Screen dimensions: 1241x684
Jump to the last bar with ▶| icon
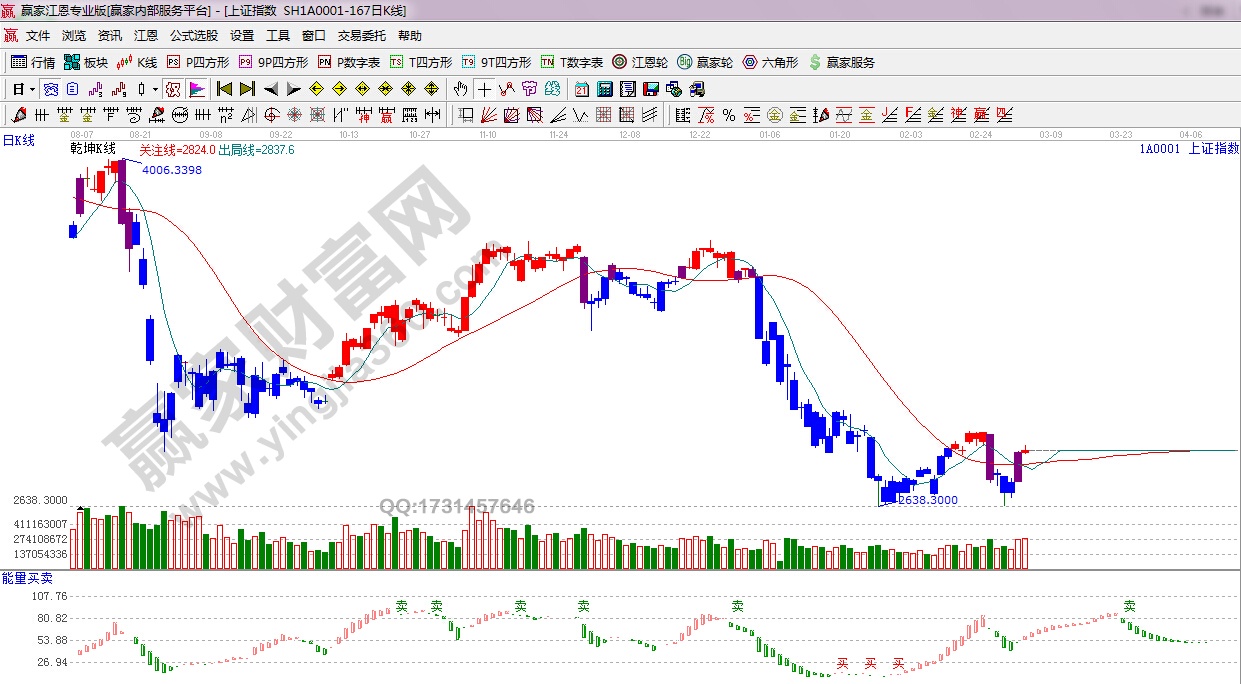[x=247, y=89]
